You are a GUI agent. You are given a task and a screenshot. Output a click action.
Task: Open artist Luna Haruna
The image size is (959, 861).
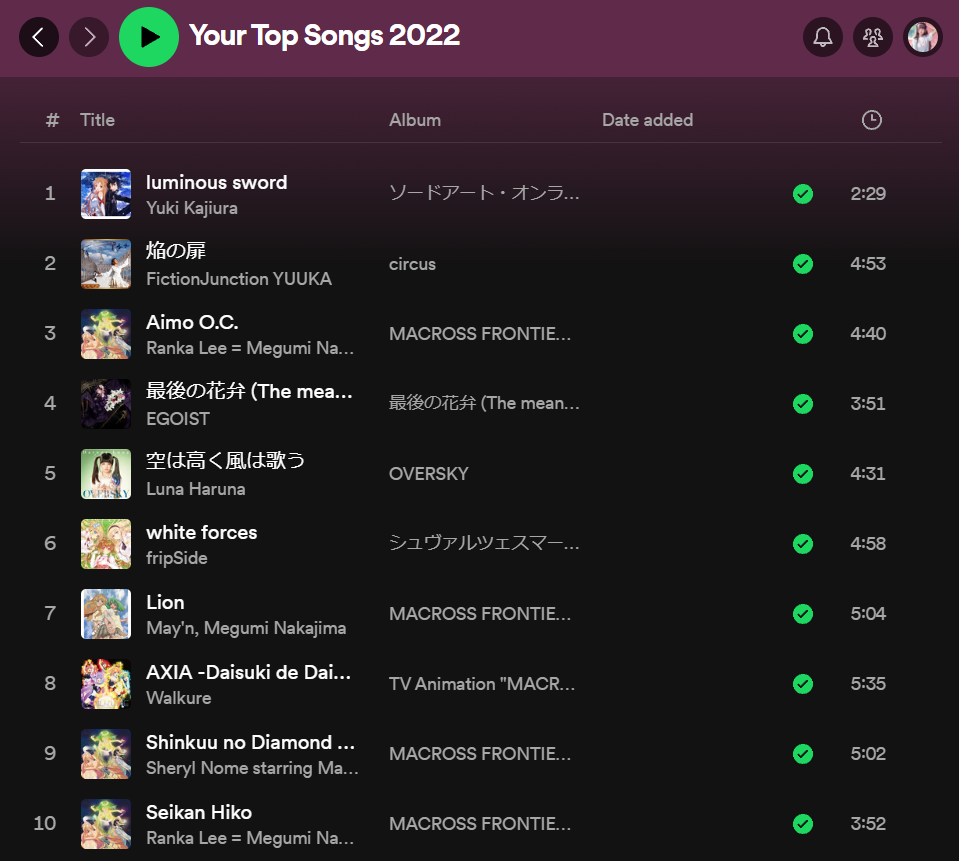pyautogui.click(x=196, y=489)
